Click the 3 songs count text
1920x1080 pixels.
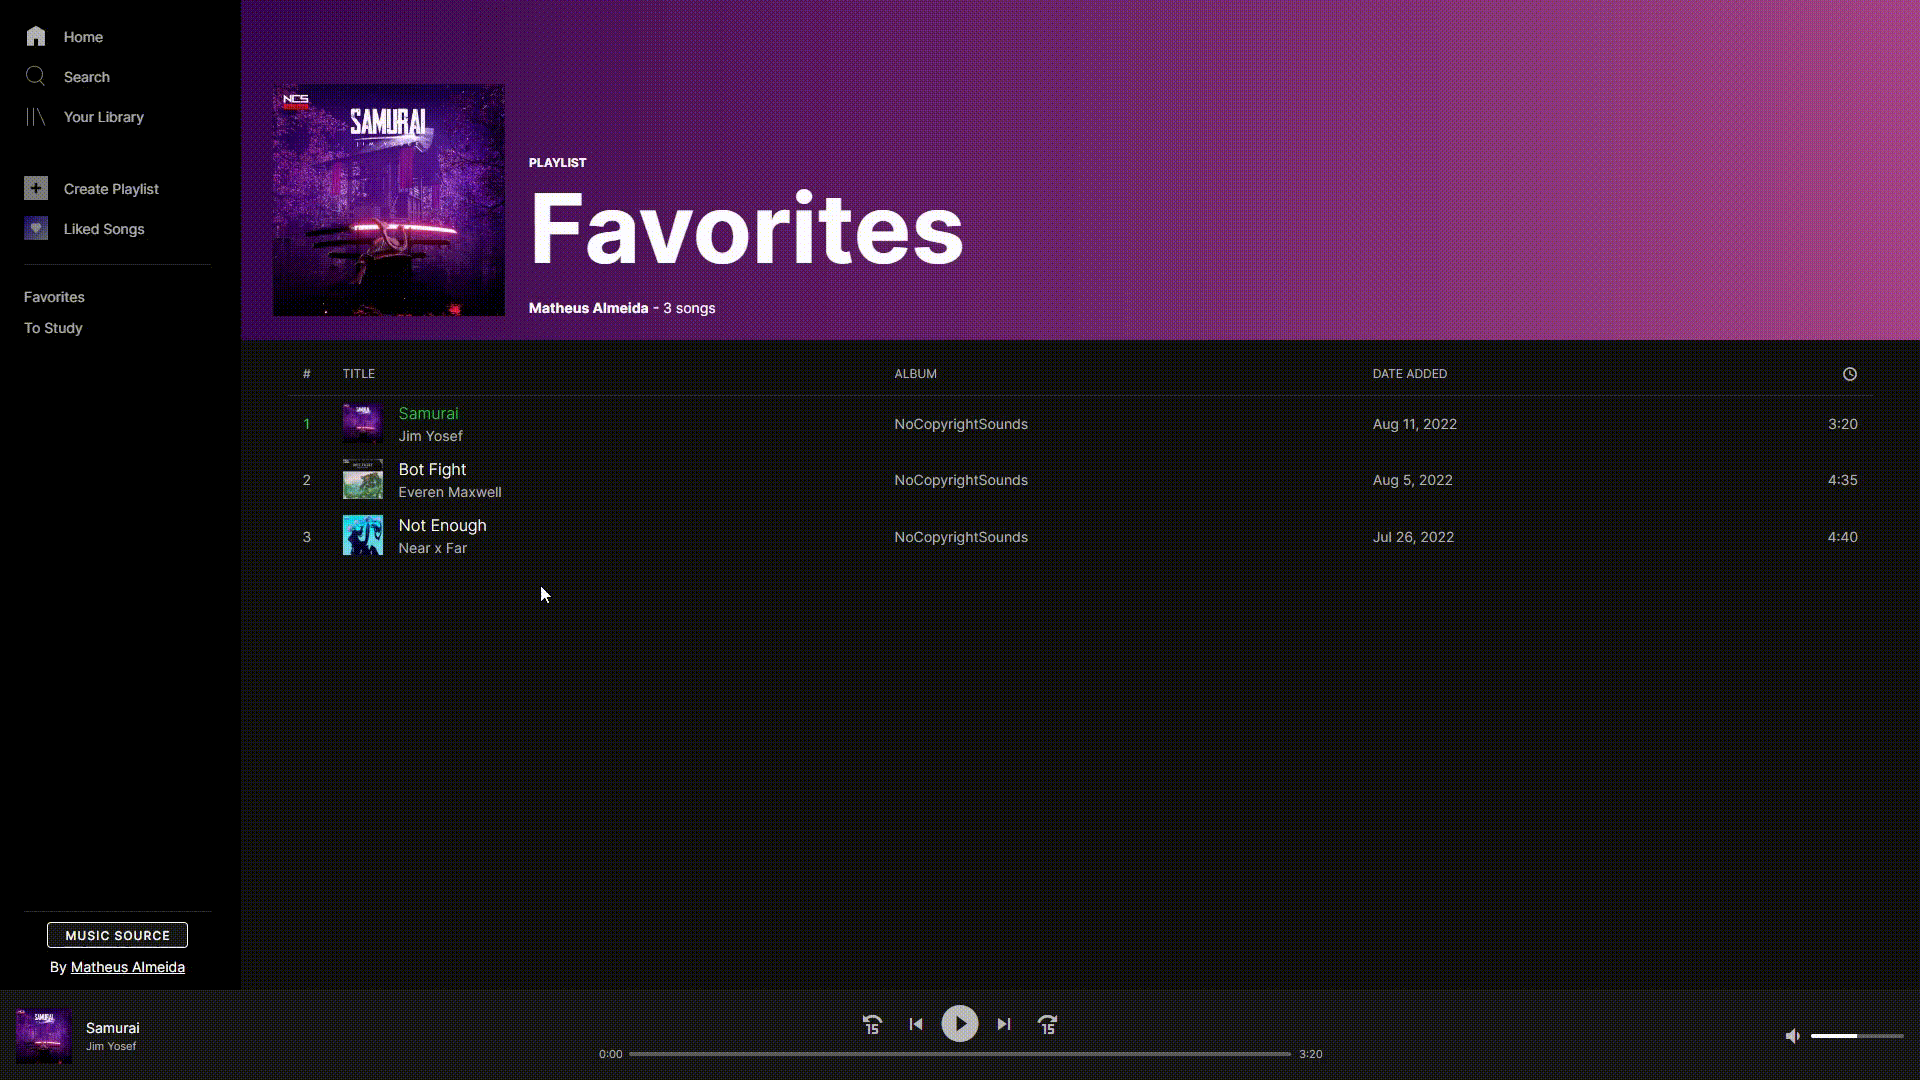tap(689, 308)
